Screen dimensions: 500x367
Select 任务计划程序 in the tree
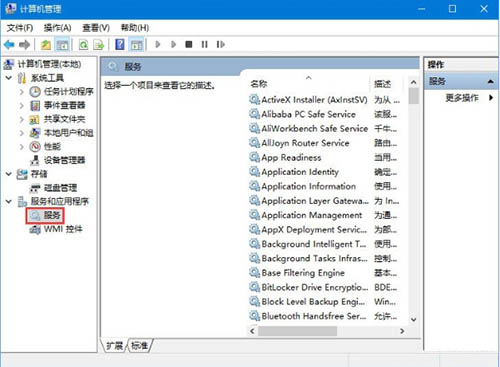tap(69, 91)
